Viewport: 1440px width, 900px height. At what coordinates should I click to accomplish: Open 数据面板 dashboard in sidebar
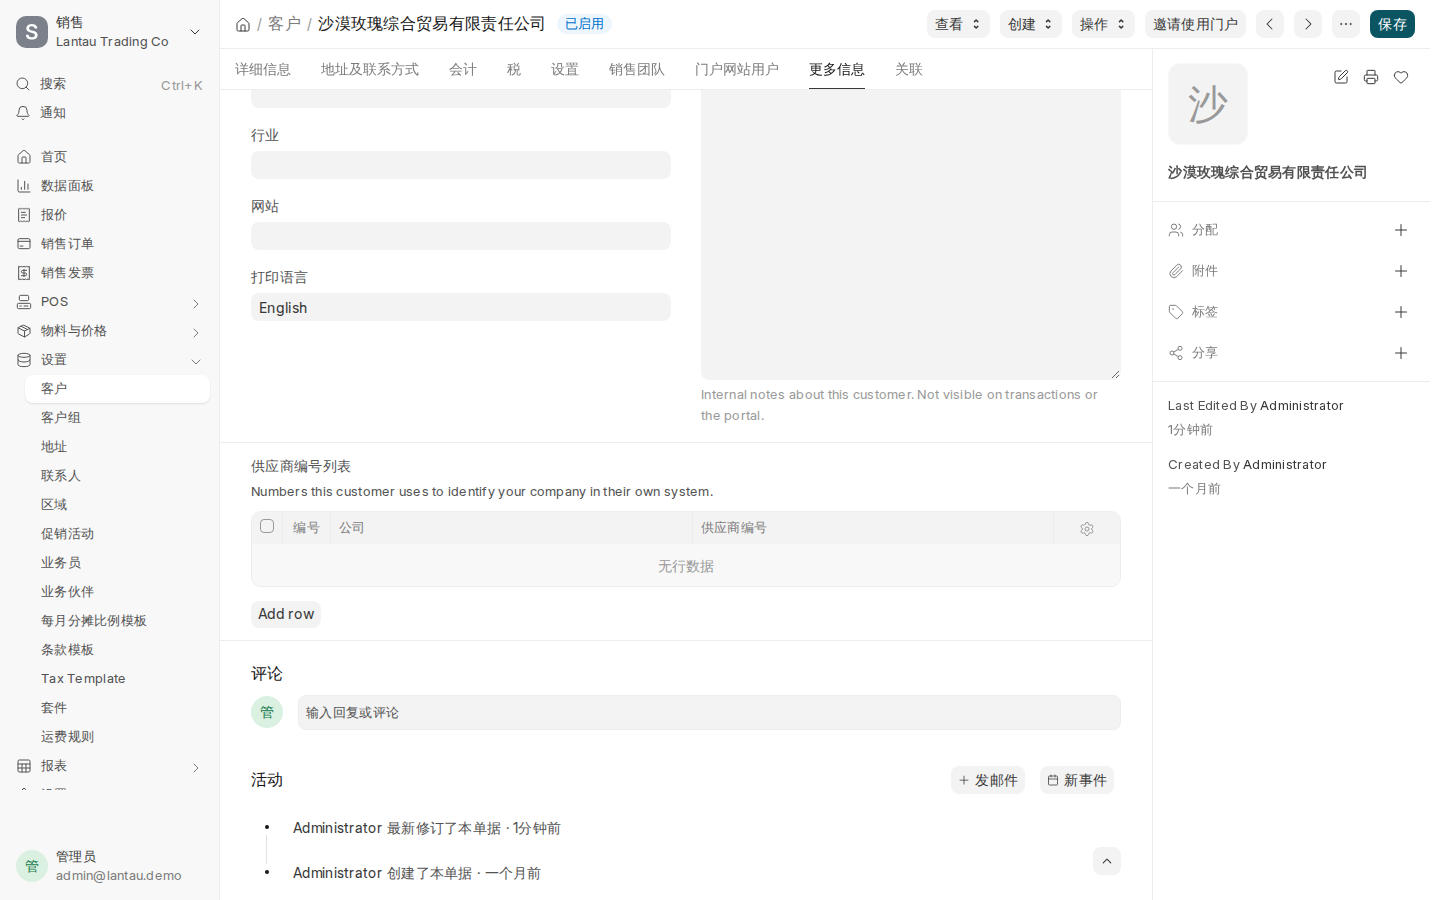(x=110, y=186)
